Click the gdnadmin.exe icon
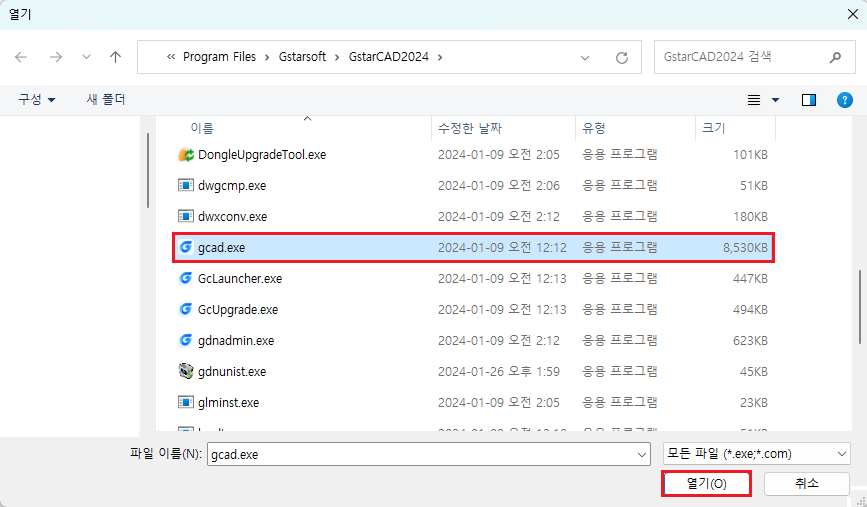Screen dimensions: 867x507 pyautogui.click(x=186, y=340)
